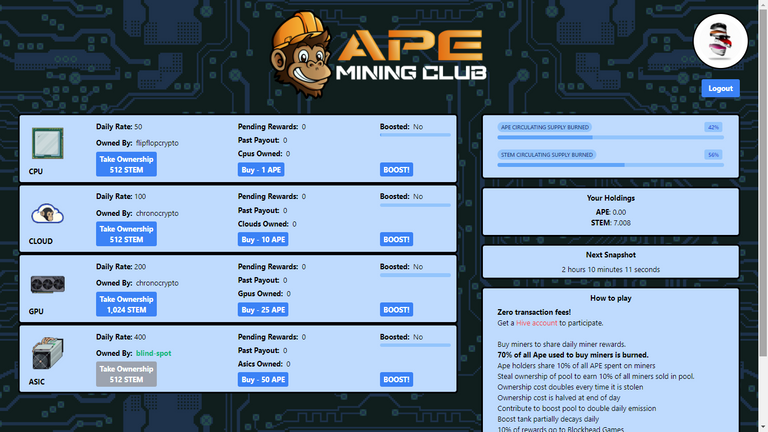Buy an ASIC miner for 50 APE
The height and width of the screenshot is (432, 768).
pyautogui.click(x=263, y=380)
